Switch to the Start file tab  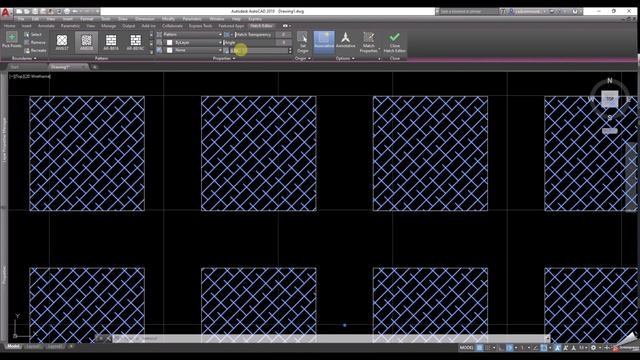point(15,67)
